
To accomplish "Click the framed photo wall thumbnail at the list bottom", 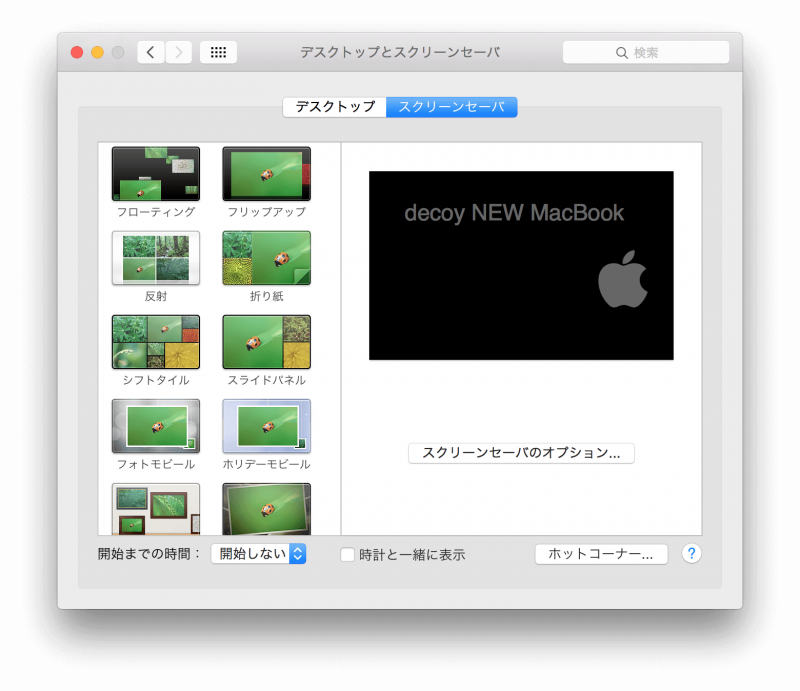I will [156, 509].
